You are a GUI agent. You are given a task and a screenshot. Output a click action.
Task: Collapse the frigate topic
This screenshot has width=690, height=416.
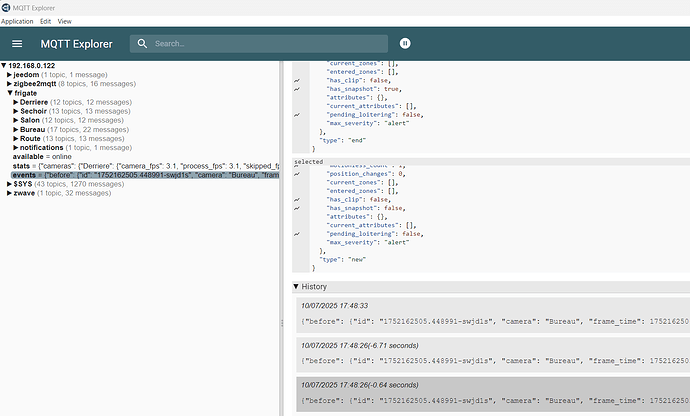10,93
